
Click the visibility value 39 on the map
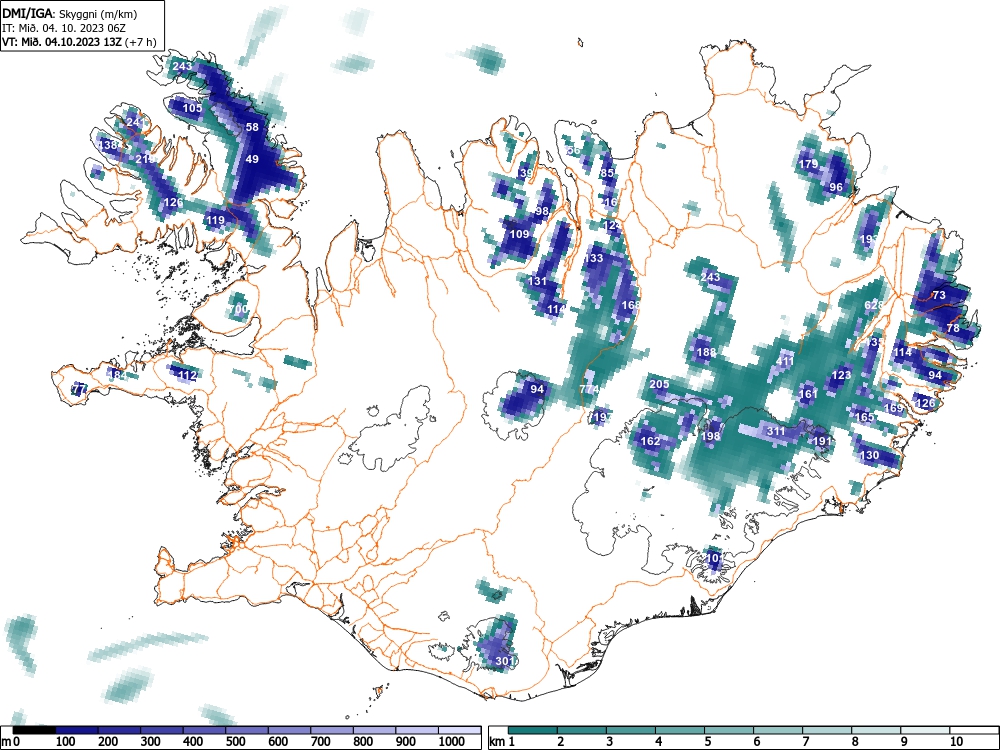[526, 173]
